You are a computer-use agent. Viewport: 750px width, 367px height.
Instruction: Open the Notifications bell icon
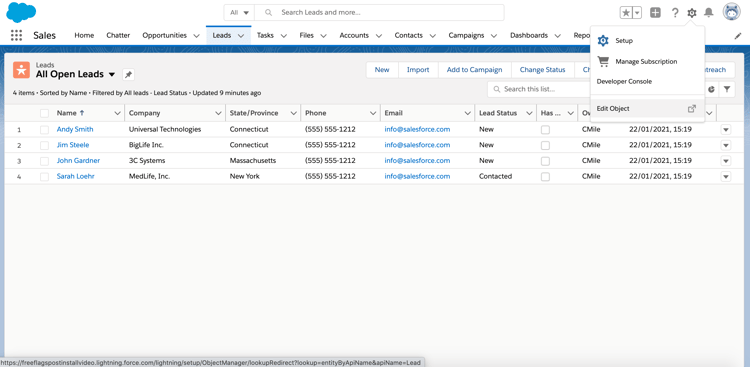(708, 13)
